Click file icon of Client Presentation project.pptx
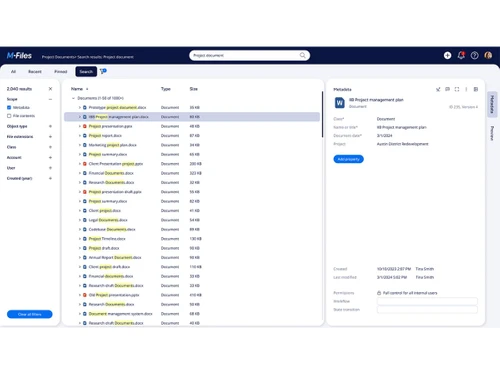Image resolution: width=500 pixels, height=375 pixels. [85, 164]
